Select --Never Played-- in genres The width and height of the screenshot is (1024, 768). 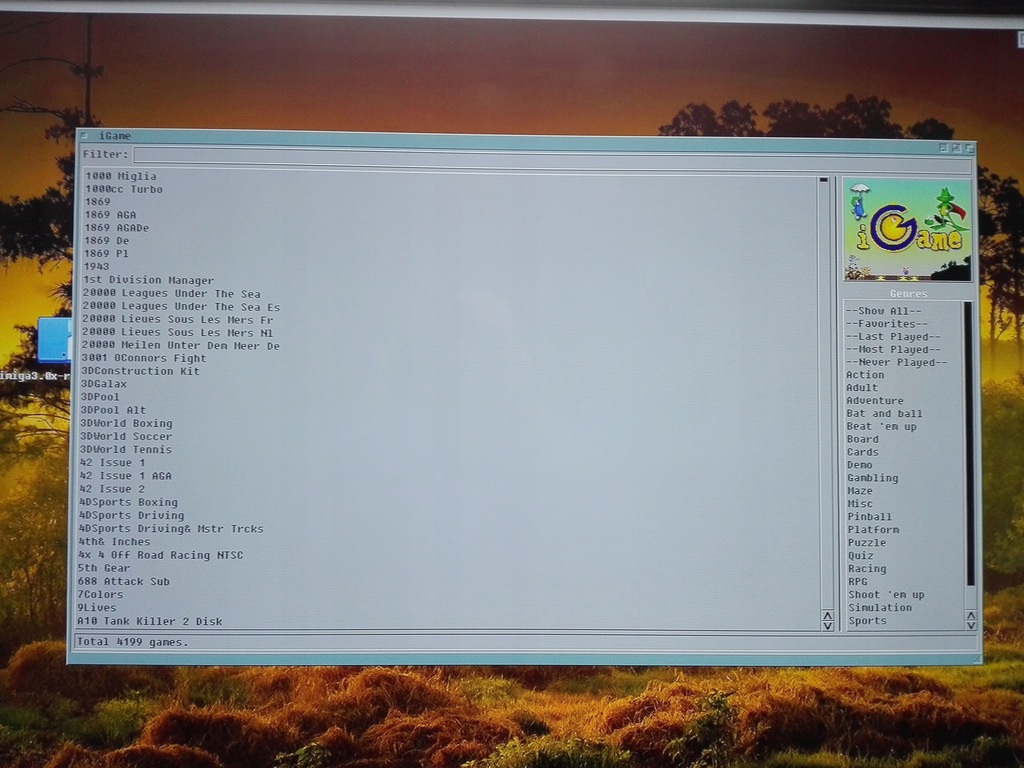896,362
